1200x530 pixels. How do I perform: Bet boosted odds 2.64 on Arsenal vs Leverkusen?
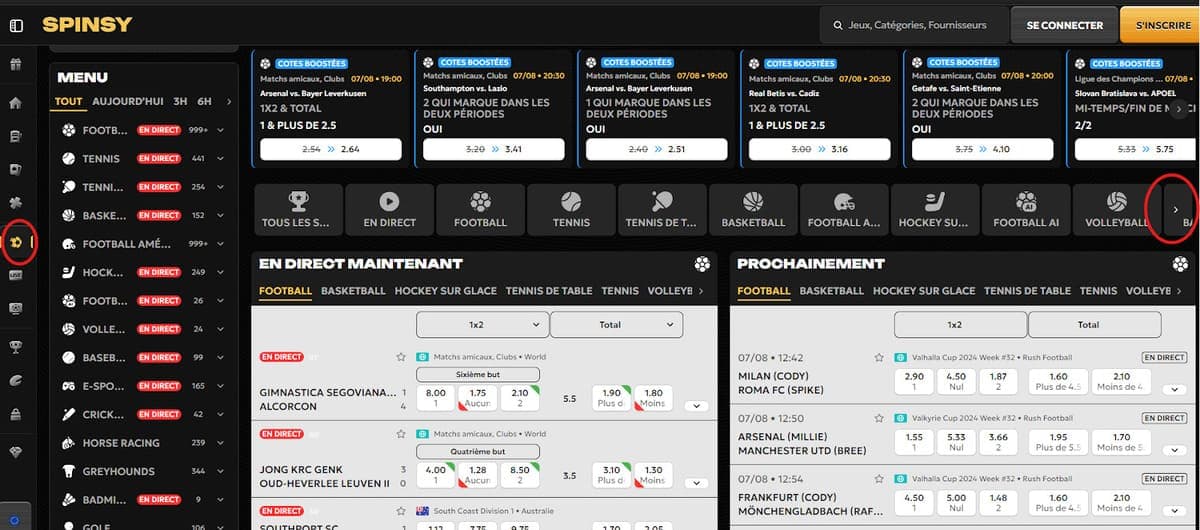[x=330, y=149]
